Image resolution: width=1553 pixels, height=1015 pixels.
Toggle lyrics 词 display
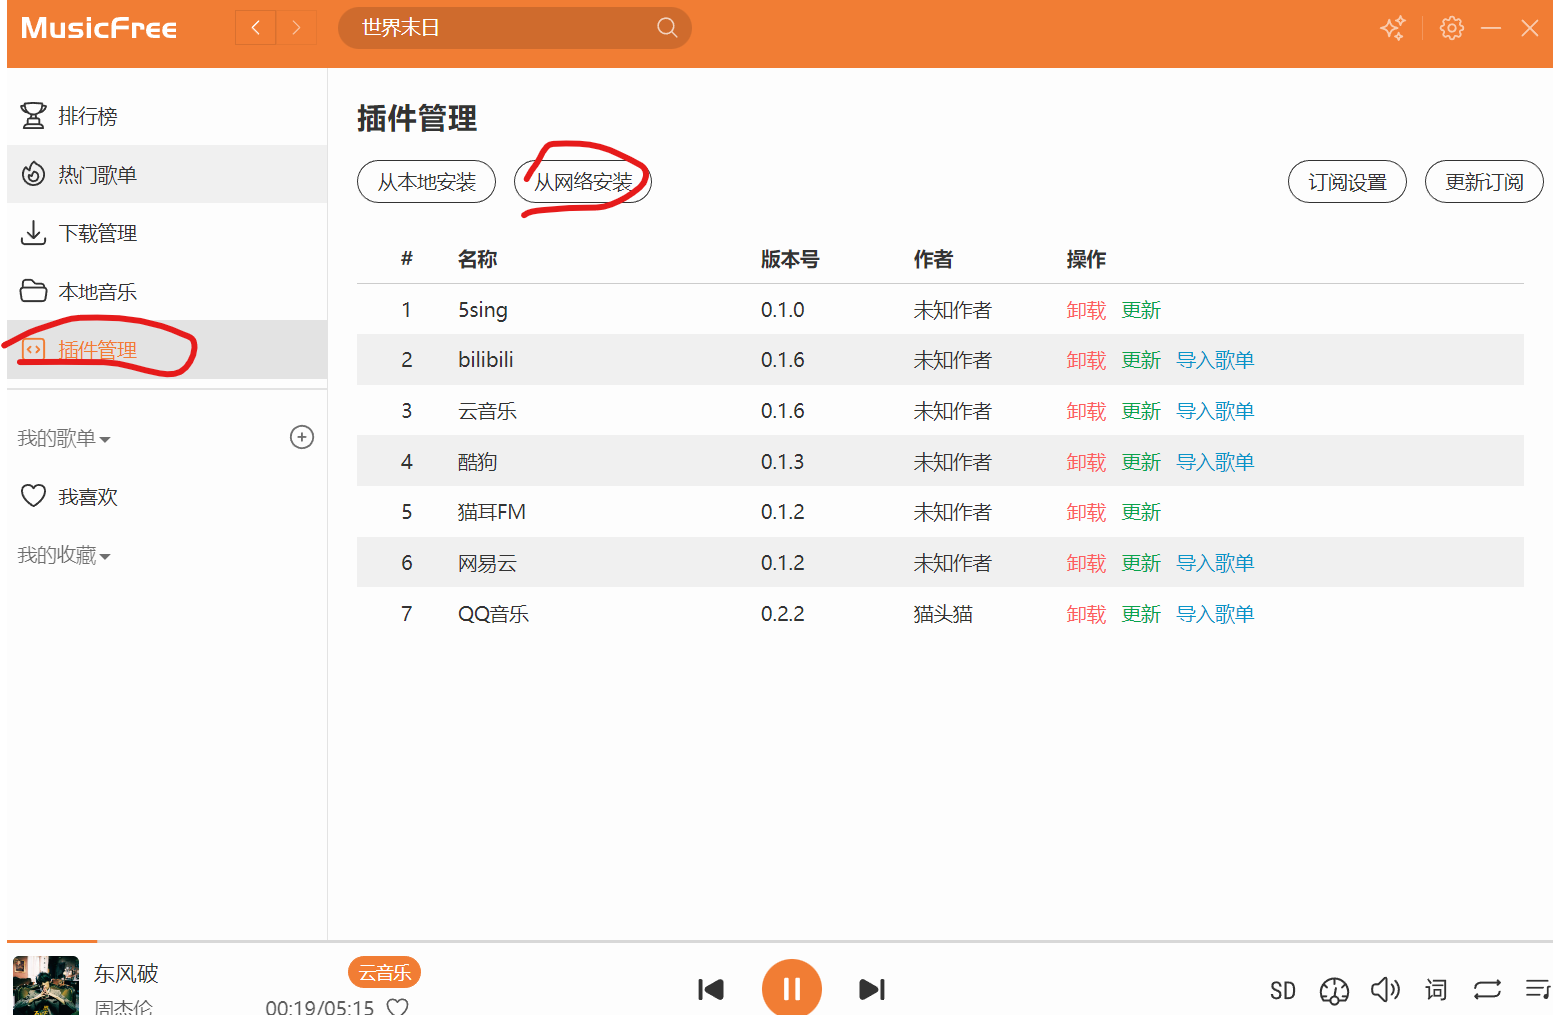tap(1436, 990)
